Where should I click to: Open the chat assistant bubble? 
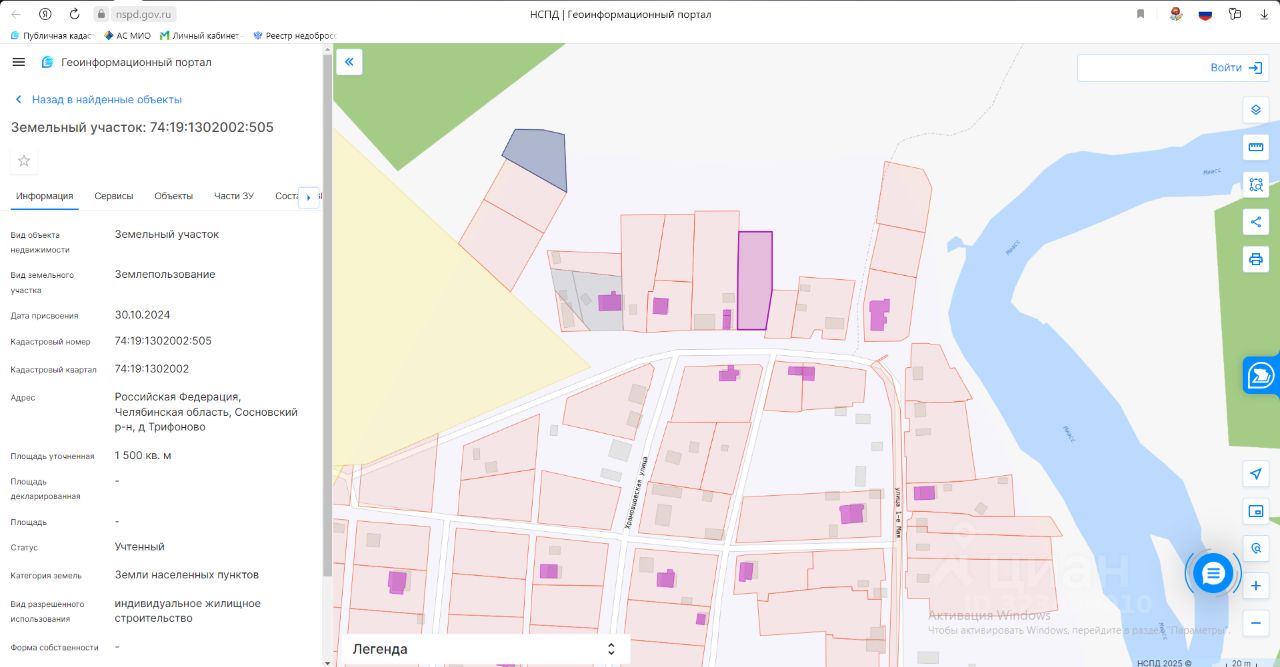point(1213,573)
